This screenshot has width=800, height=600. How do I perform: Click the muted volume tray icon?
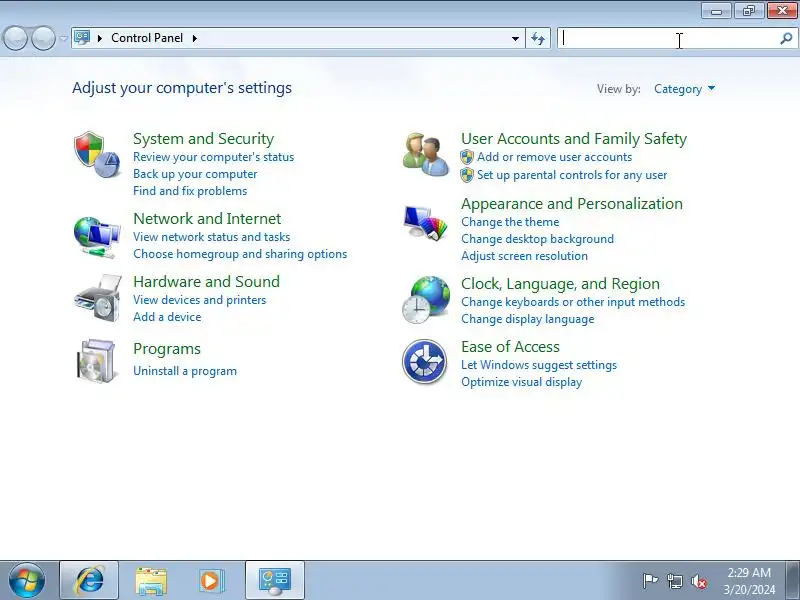click(x=699, y=581)
